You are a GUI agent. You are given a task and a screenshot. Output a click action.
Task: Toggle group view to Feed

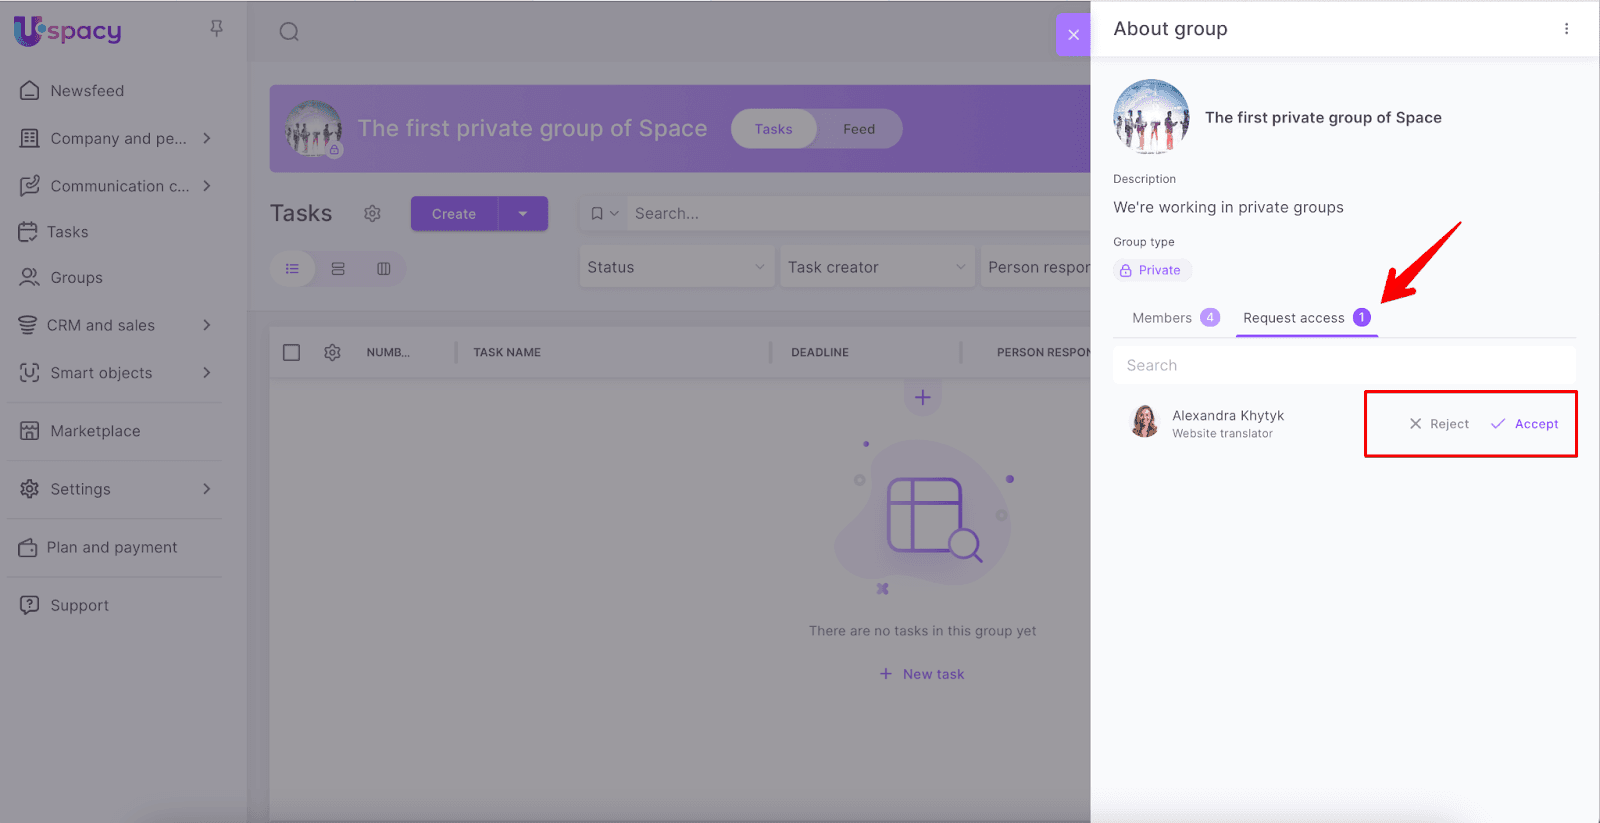coord(858,129)
